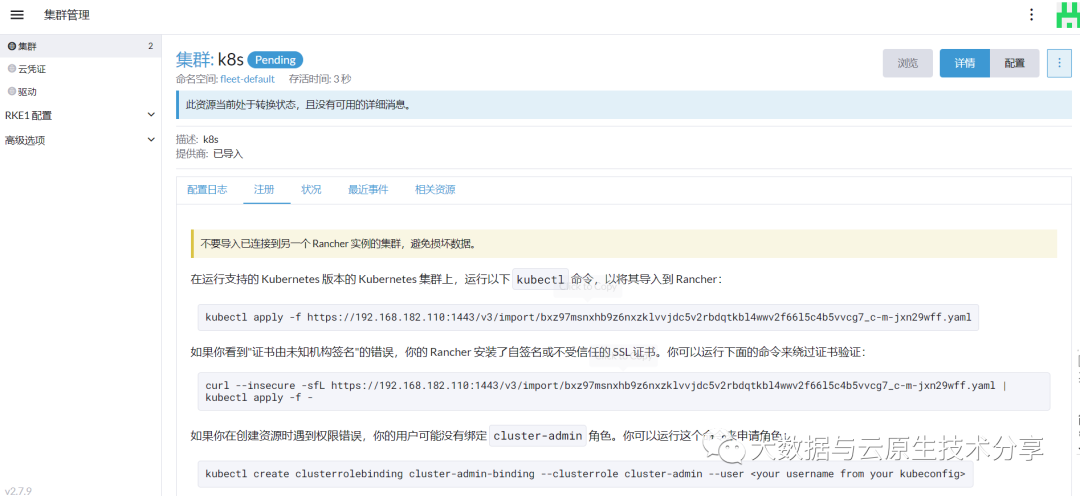Viewport: 1080px width, 496px height.
Task: Switch to the 注册 tab
Action: 267,189
